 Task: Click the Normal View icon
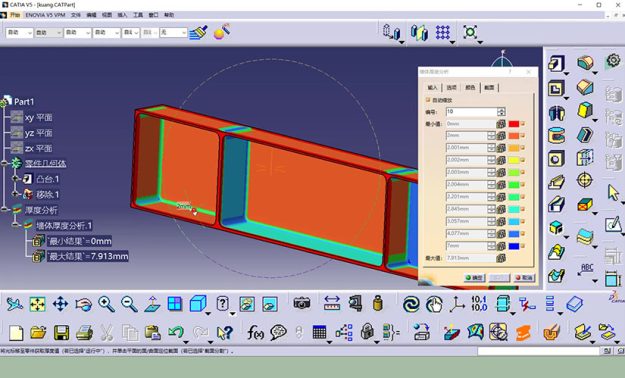coord(152,304)
